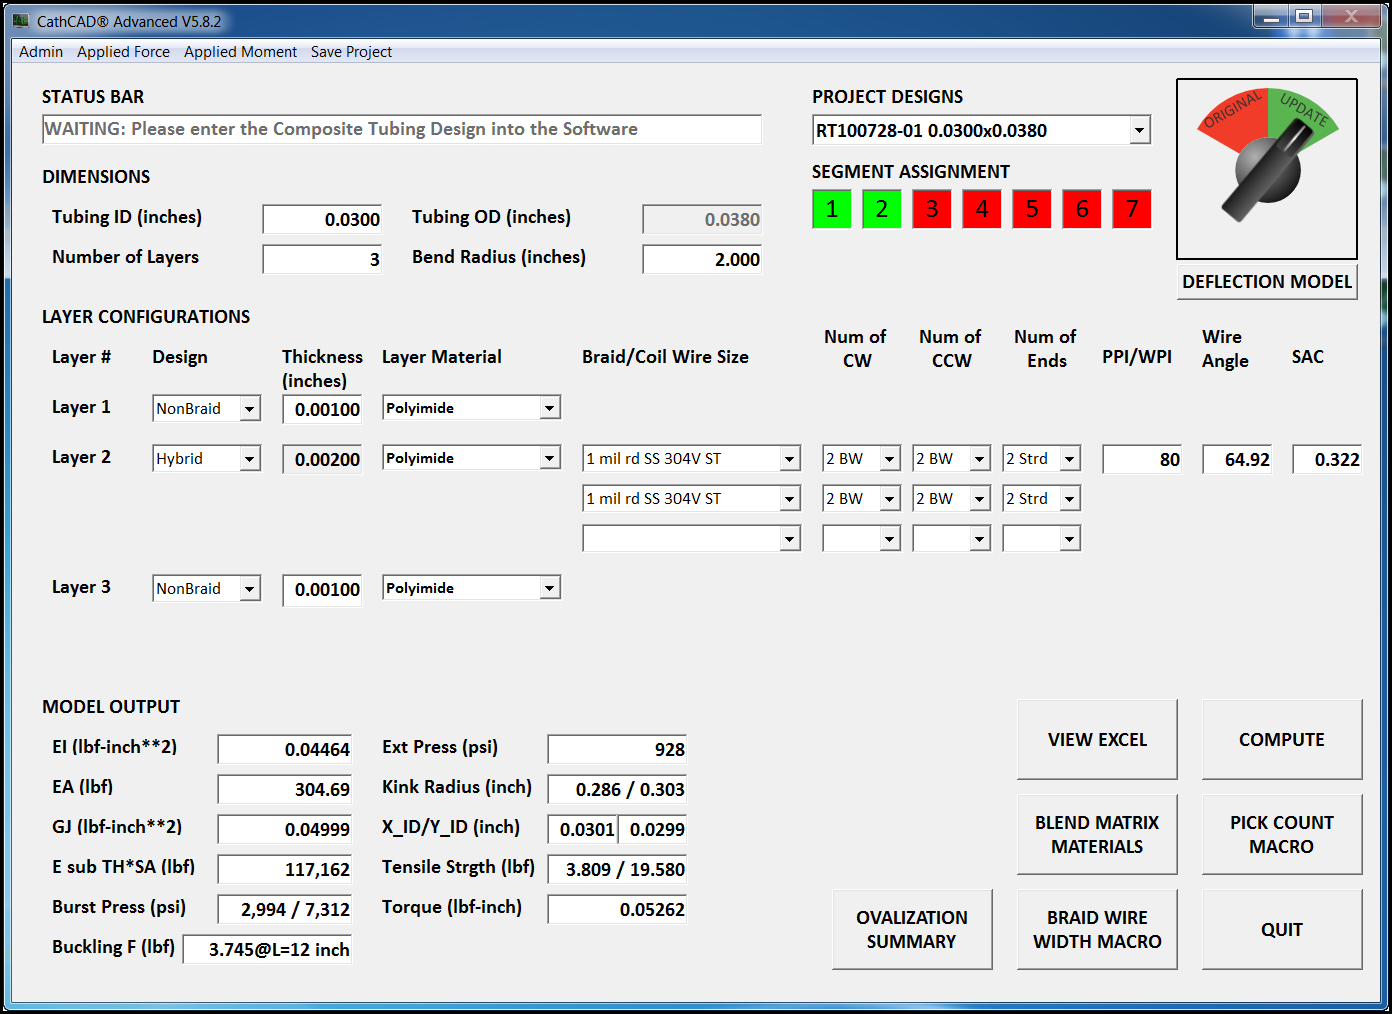Select segment 1 in Segment Assignment

click(x=831, y=209)
